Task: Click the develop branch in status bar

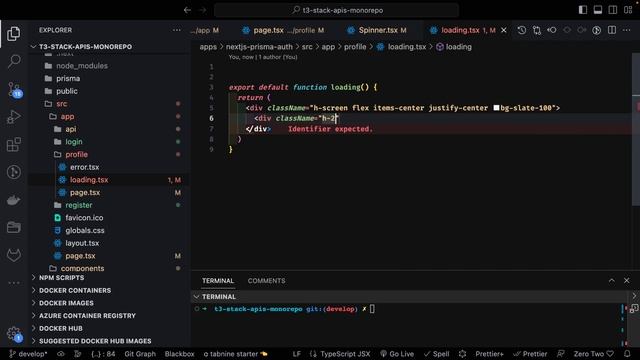Action: coord(28,354)
